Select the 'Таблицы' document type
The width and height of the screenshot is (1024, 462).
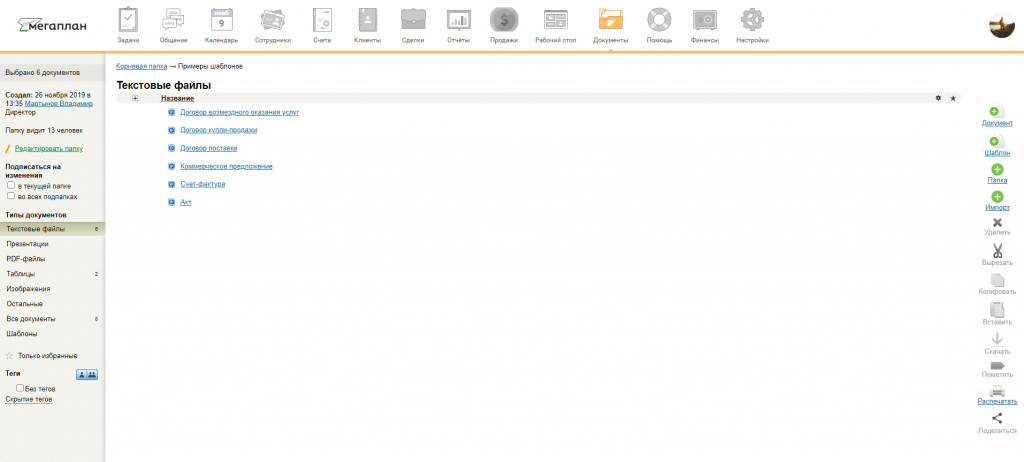tap(21, 273)
